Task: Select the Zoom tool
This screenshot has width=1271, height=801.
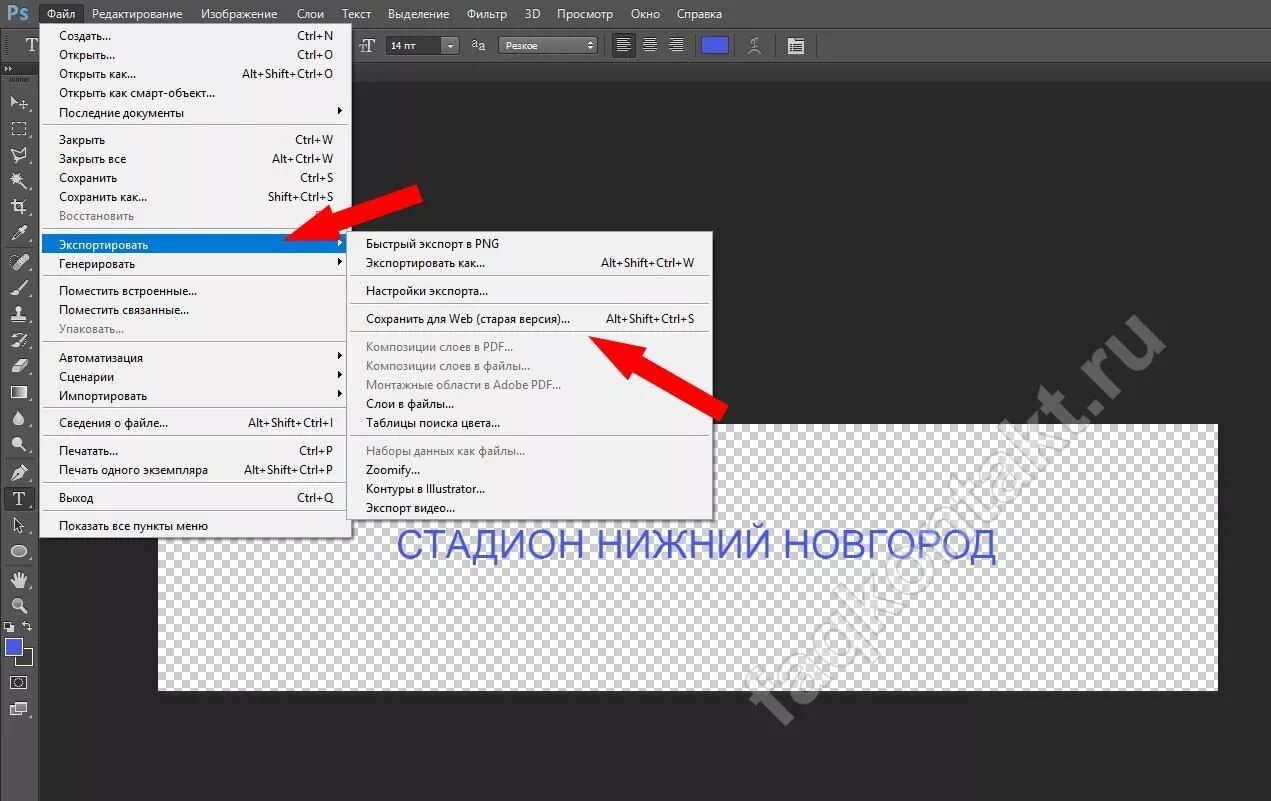Action: tap(19, 605)
